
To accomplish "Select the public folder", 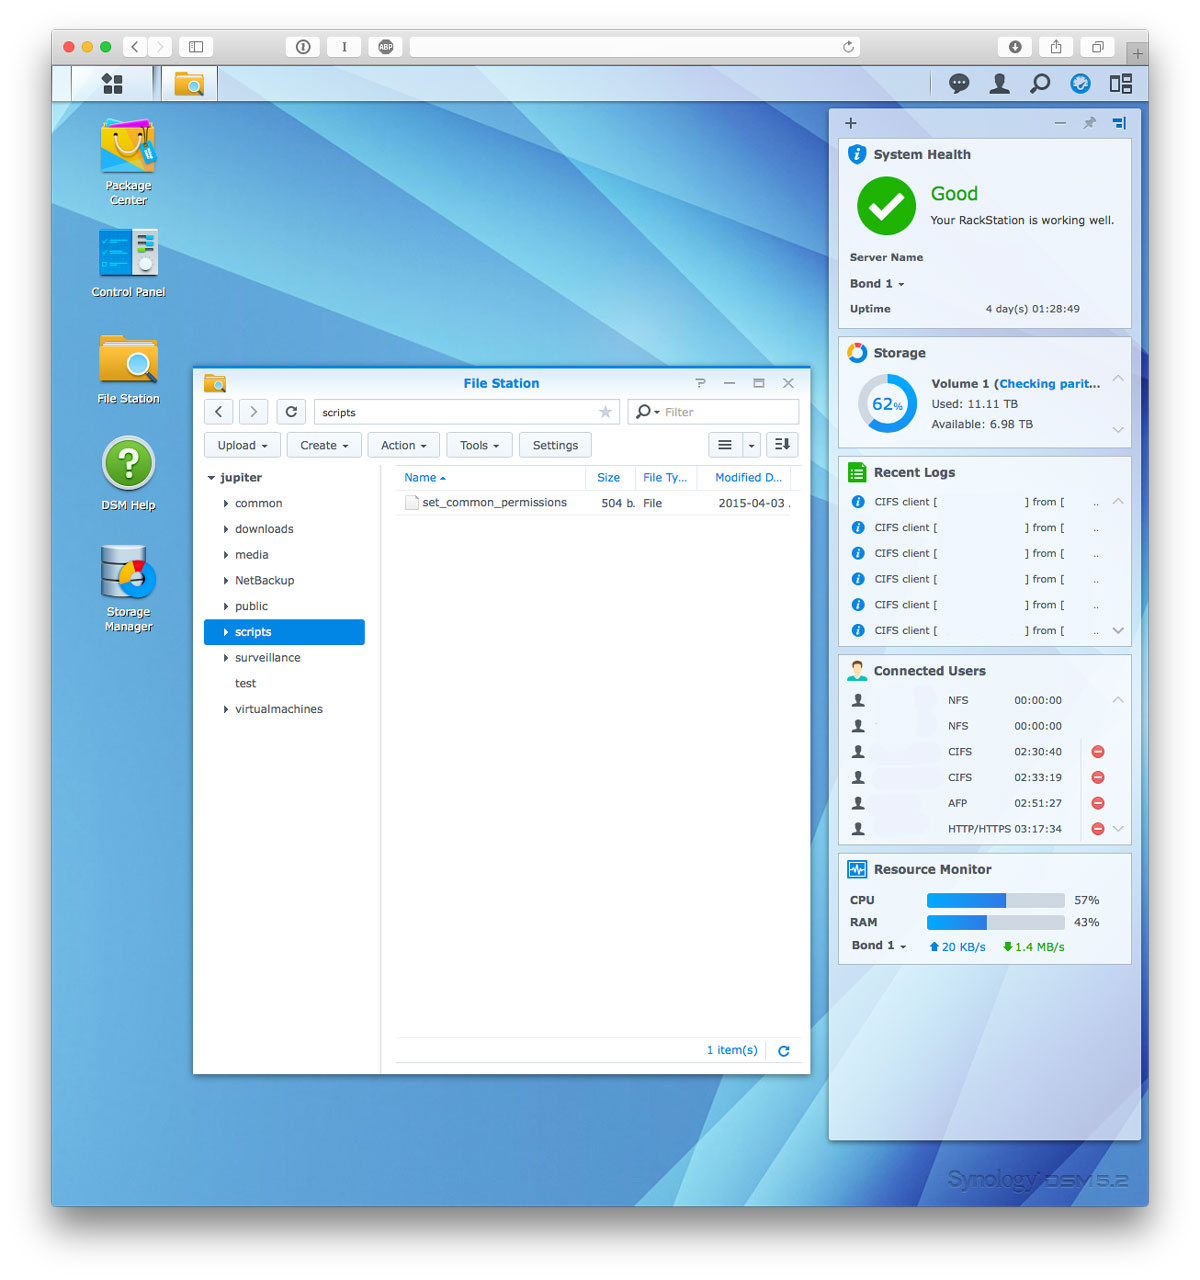I will pos(251,607).
